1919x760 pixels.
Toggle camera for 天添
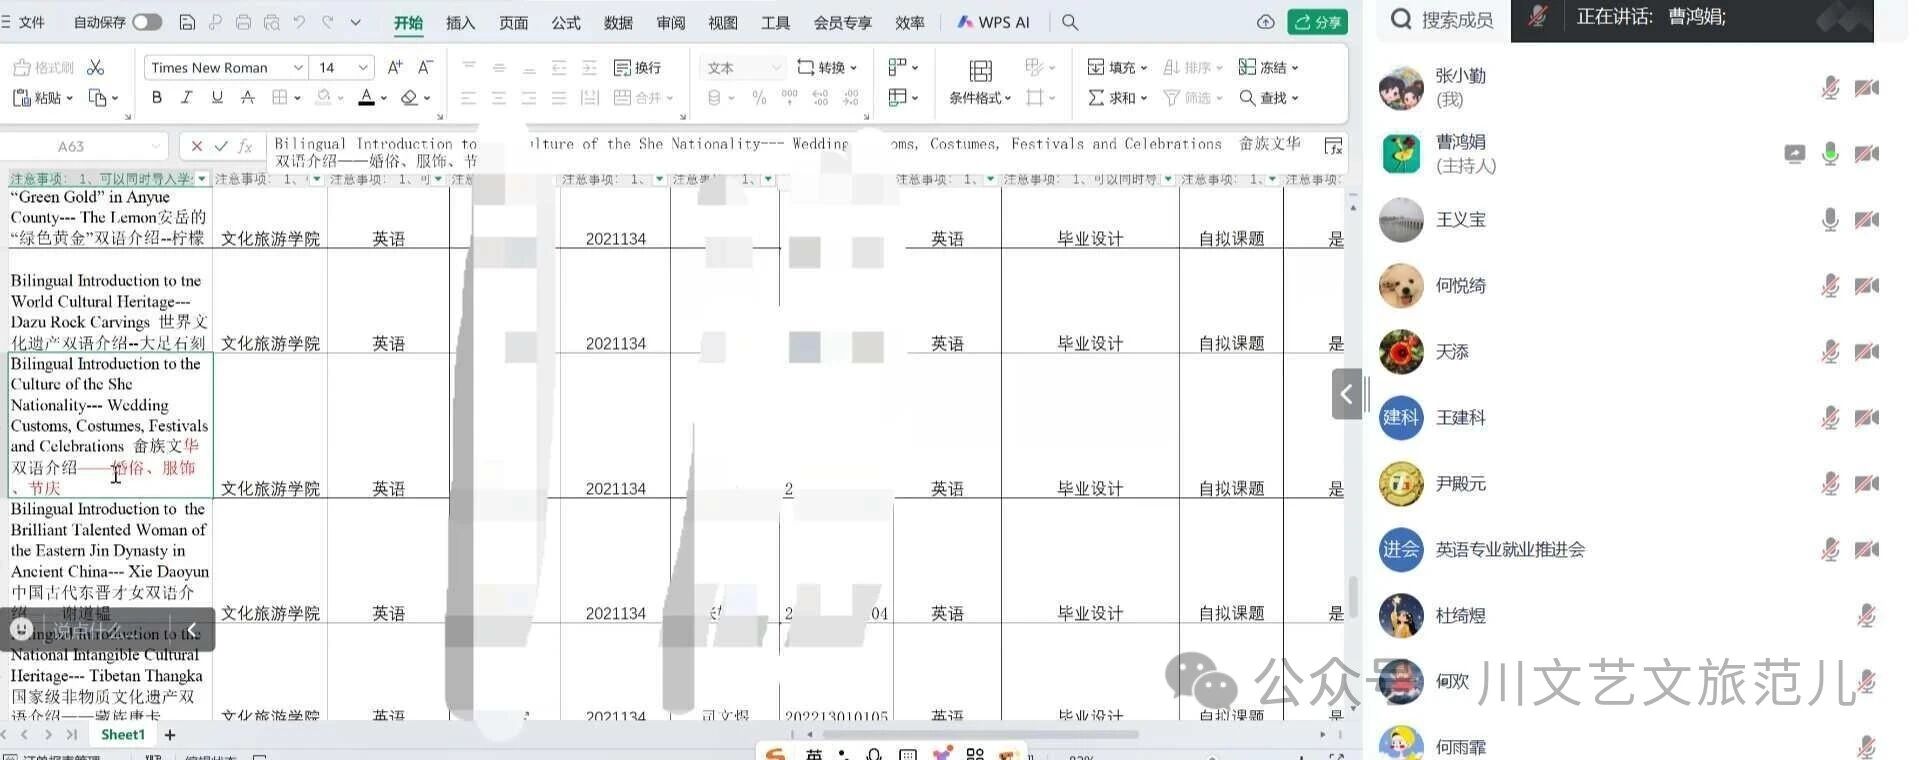(x=1866, y=352)
